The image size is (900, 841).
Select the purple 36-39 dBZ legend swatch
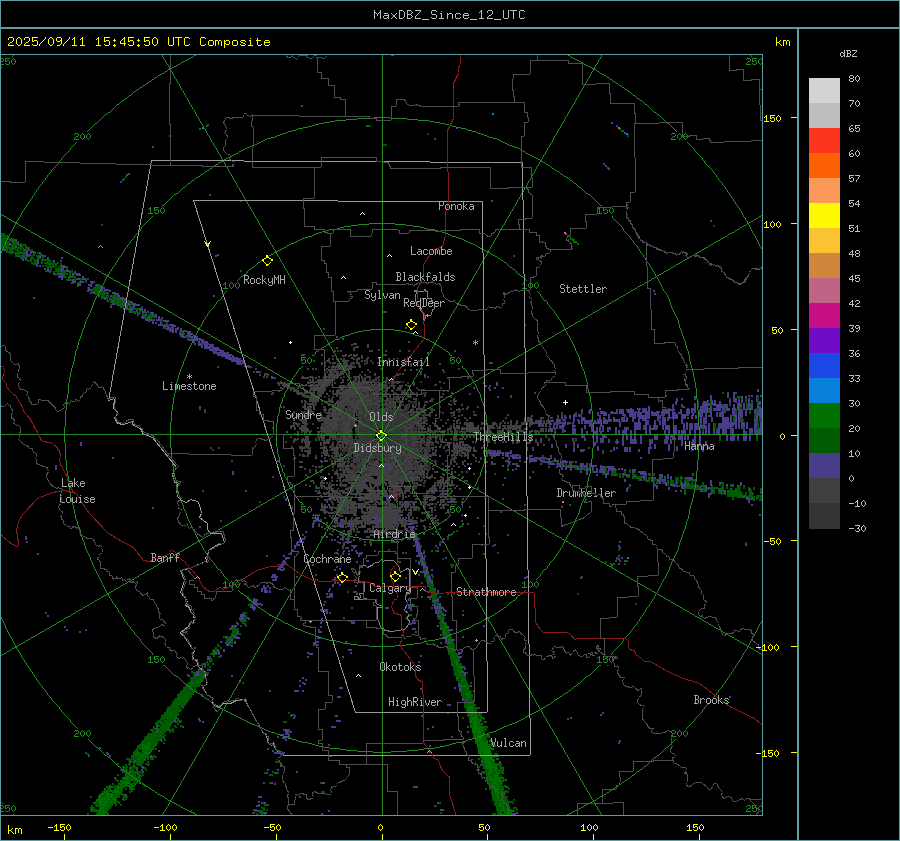824,340
